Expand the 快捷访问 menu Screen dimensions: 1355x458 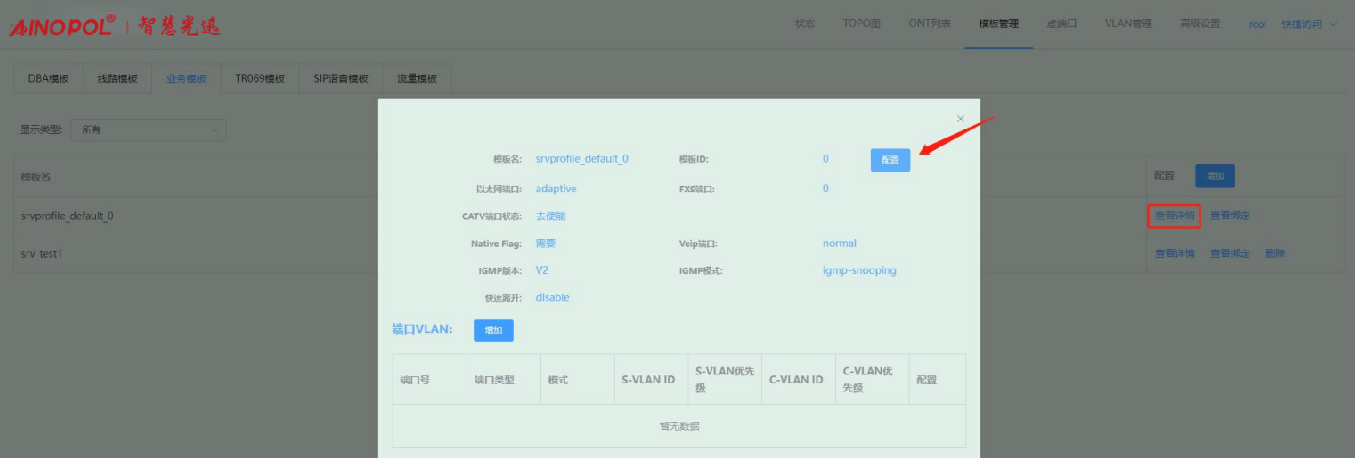(1308, 24)
